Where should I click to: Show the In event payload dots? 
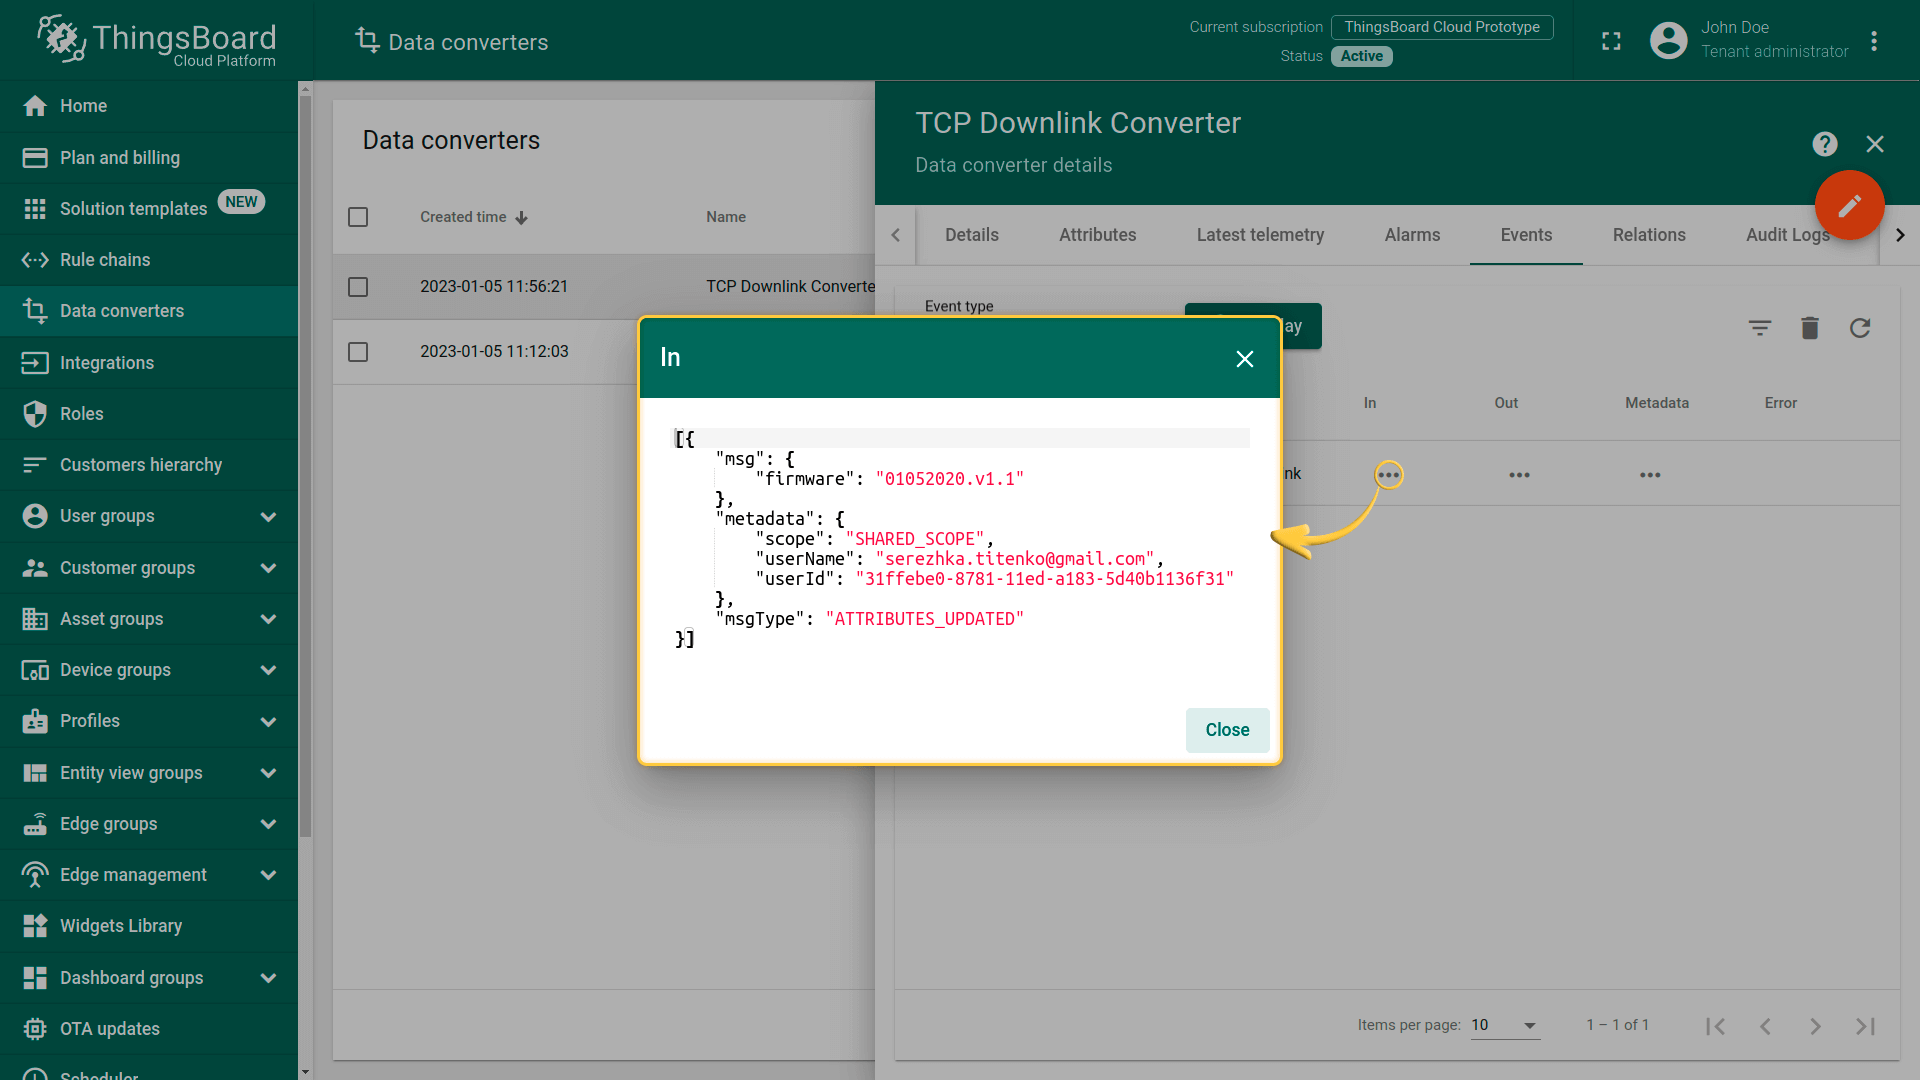(1389, 475)
